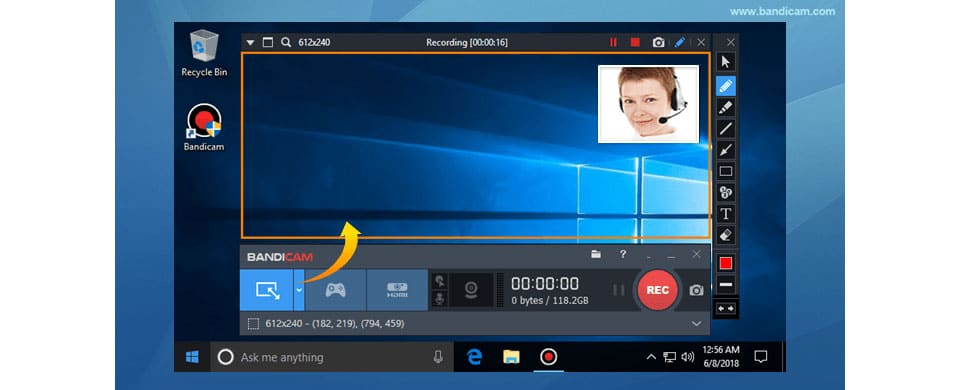Show hidden system tray icons
The height and width of the screenshot is (390, 954).
coord(651,357)
